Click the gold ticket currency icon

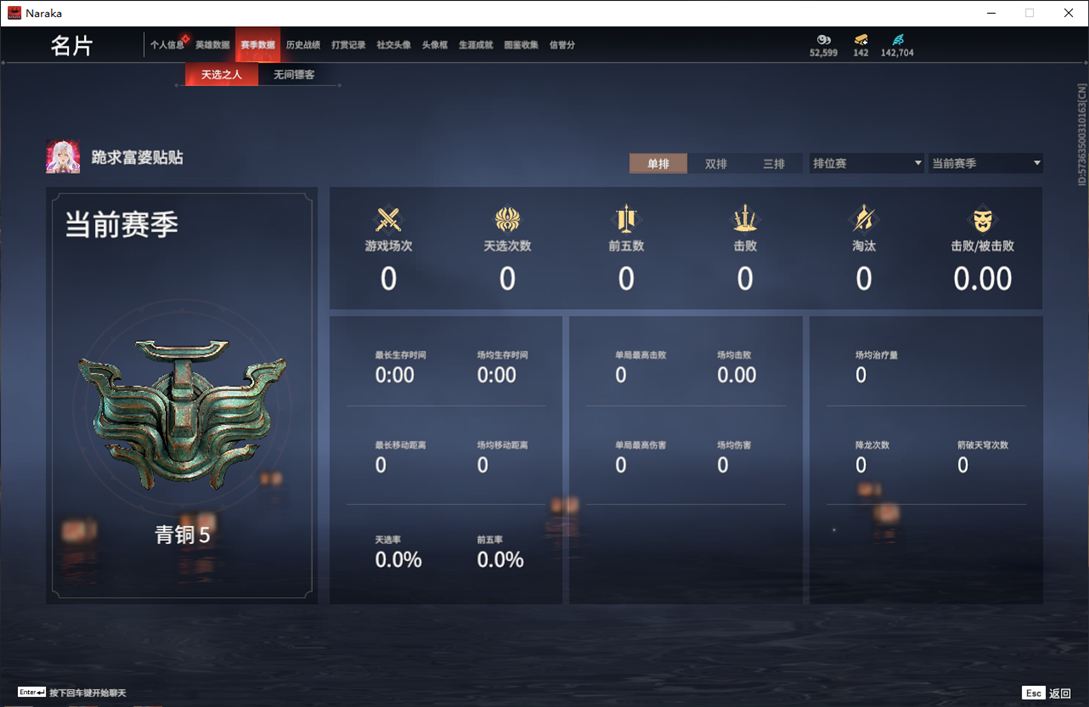tap(861, 40)
